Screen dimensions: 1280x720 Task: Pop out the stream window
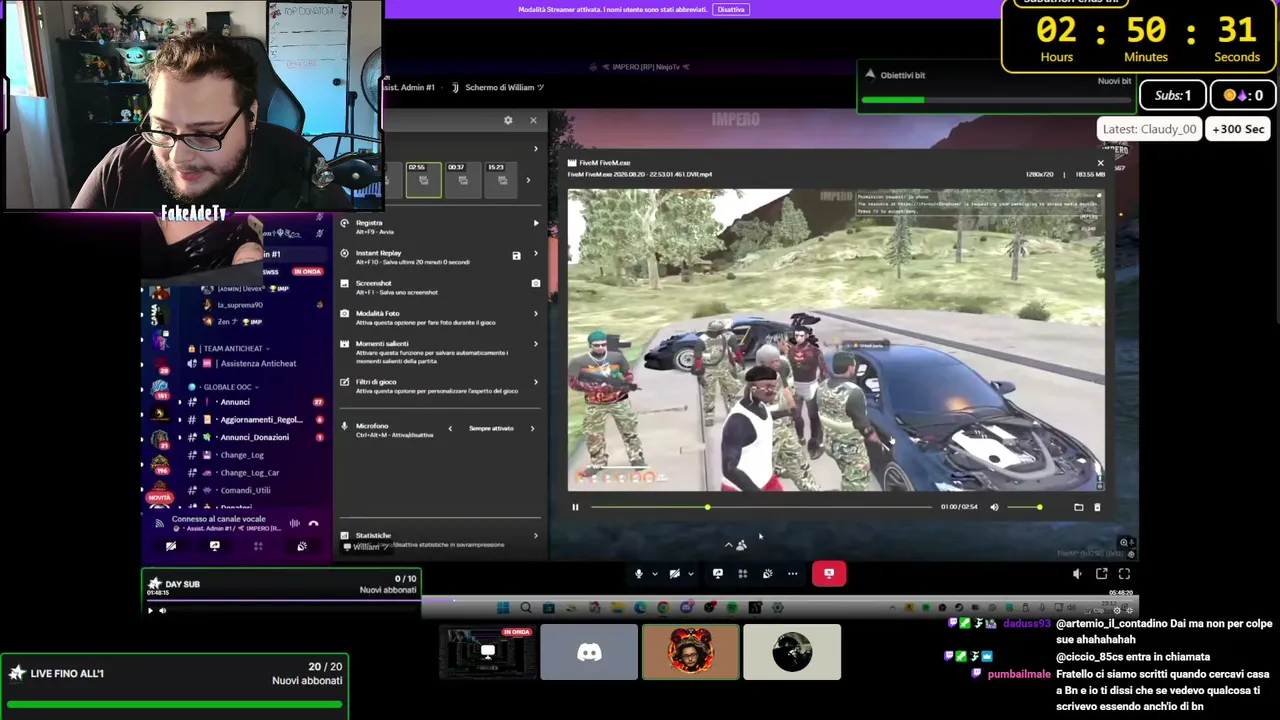1101,574
